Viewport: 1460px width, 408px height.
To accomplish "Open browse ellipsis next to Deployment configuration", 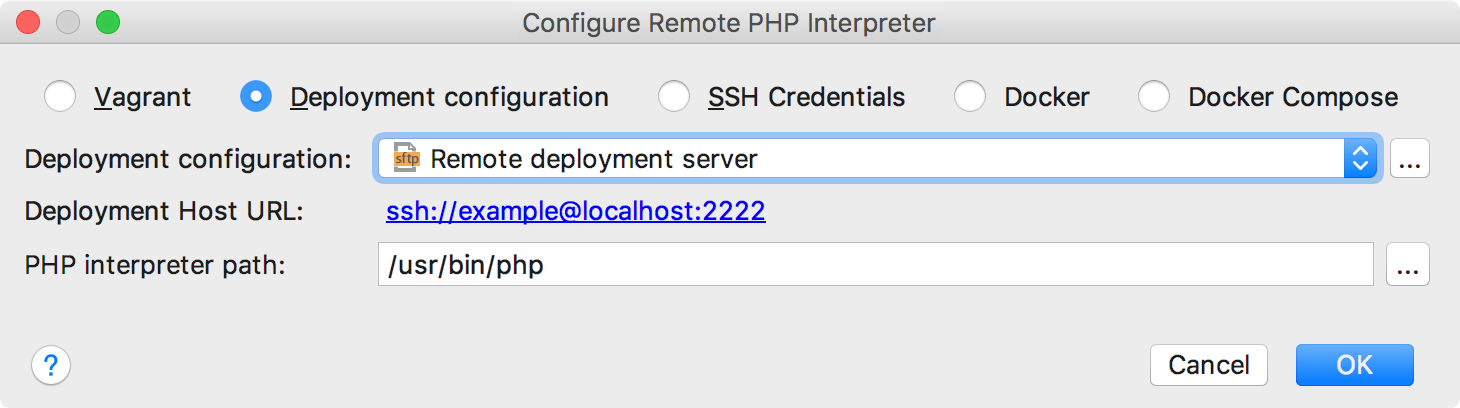I will pyautogui.click(x=1409, y=159).
